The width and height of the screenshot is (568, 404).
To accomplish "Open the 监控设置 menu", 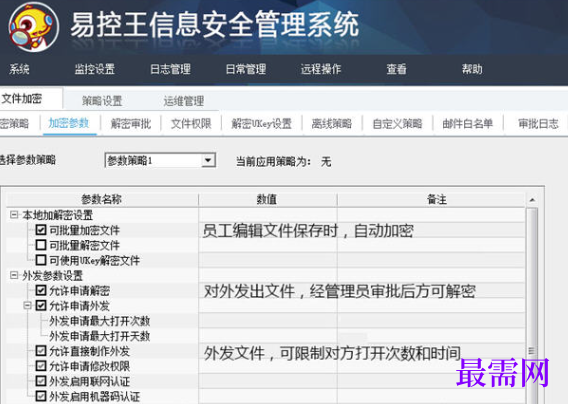I will [x=95, y=69].
